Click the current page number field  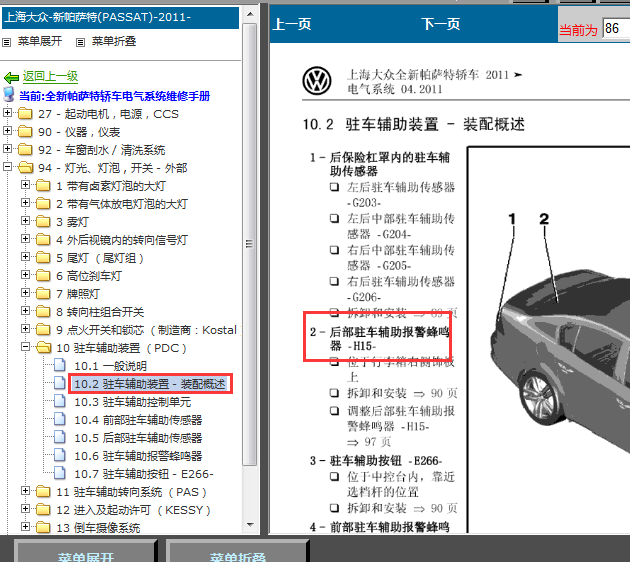click(616, 28)
